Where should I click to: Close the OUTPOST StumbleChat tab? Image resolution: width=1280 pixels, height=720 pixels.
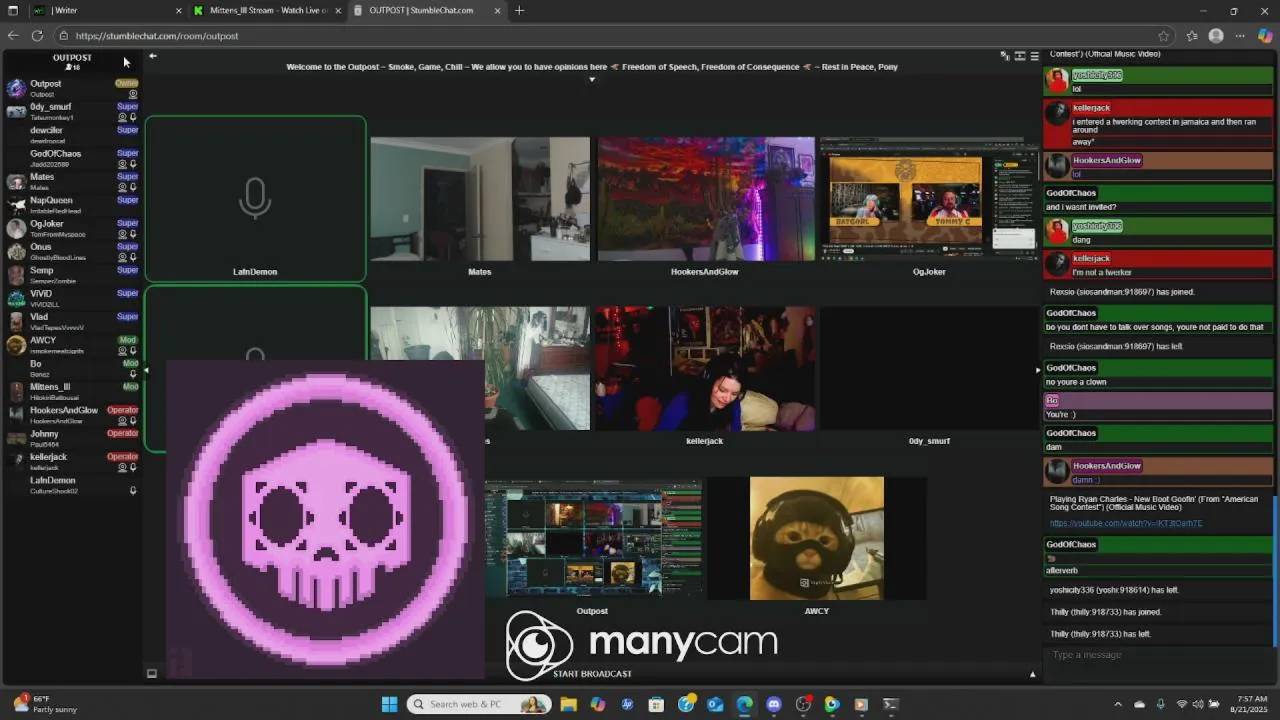497,10
